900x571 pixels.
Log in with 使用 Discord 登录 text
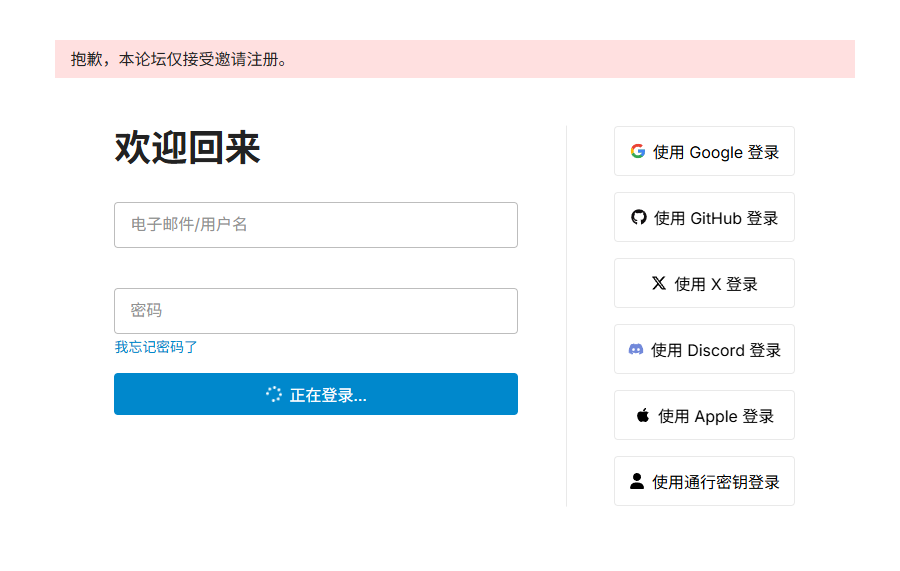(716, 350)
